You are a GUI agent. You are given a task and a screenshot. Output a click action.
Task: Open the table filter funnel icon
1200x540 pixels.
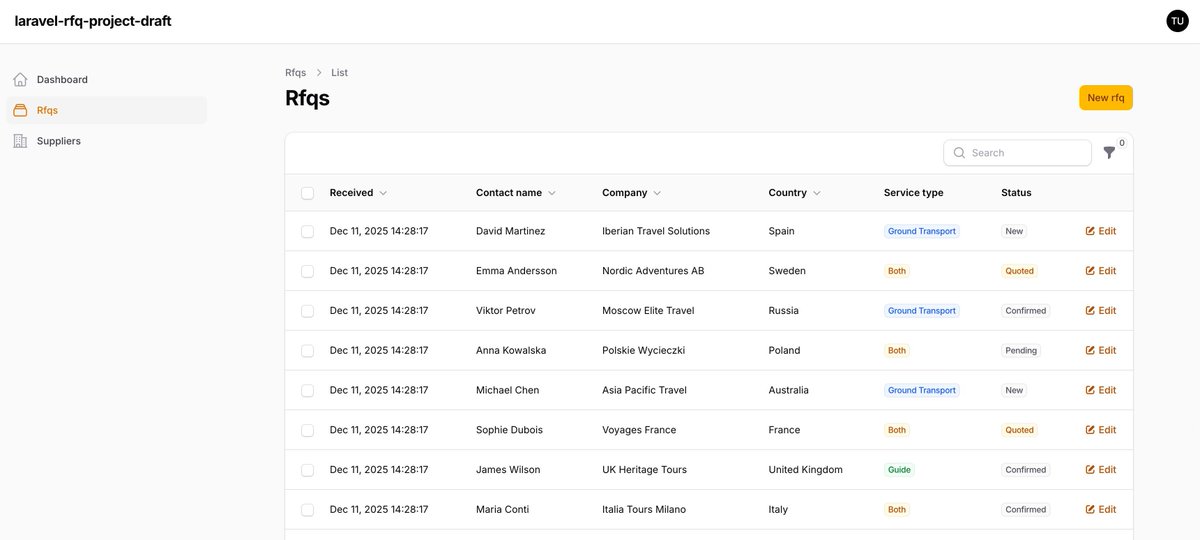pos(1109,153)
